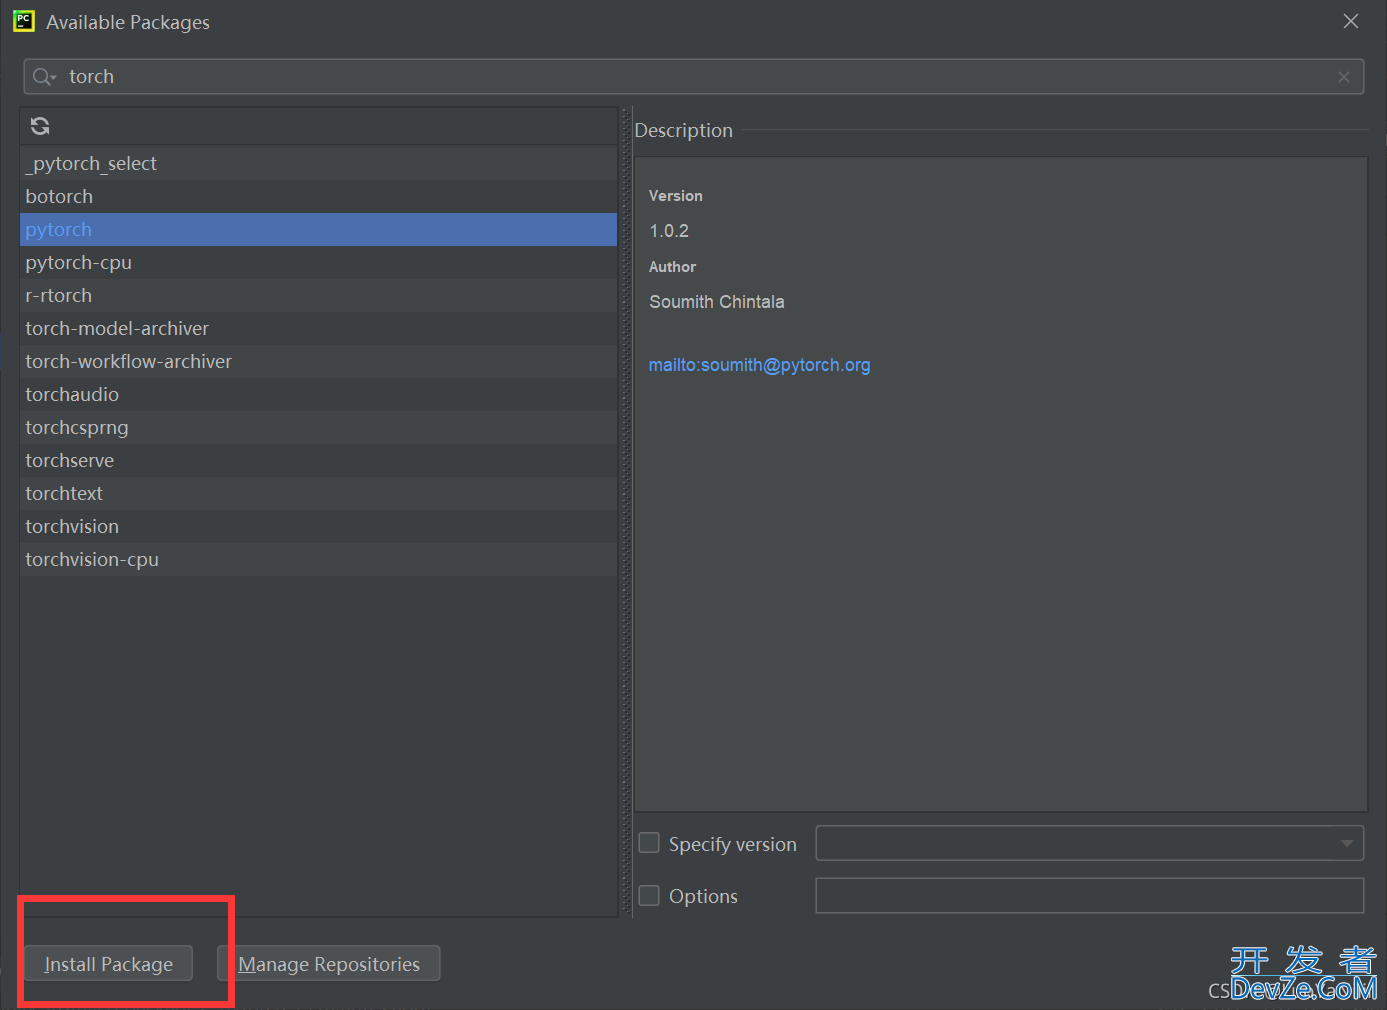Select the torchserve package
Viewport: 1387px width, 1010px height.
click(318, 460)
